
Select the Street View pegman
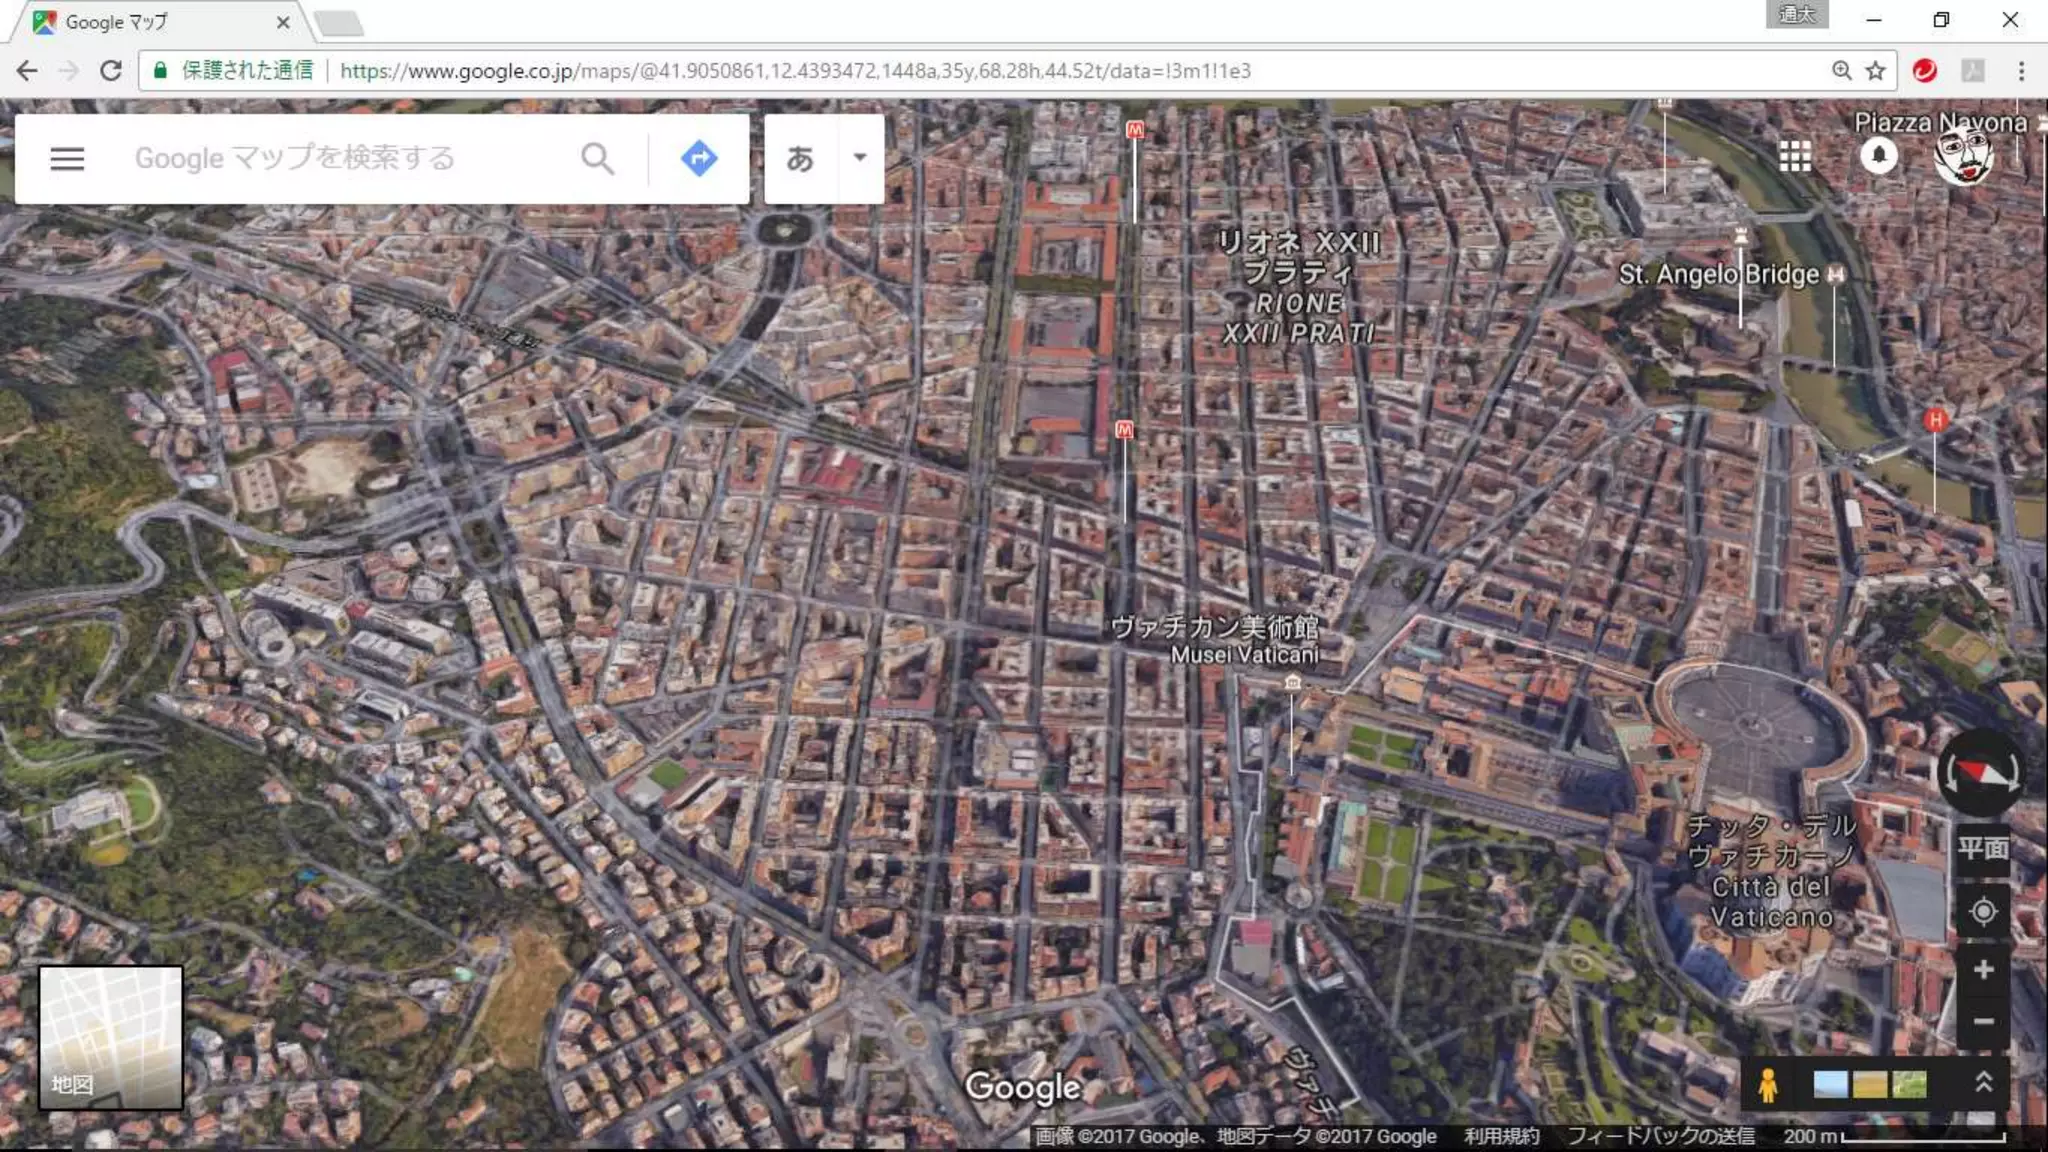click(x=1768, y=1085)
